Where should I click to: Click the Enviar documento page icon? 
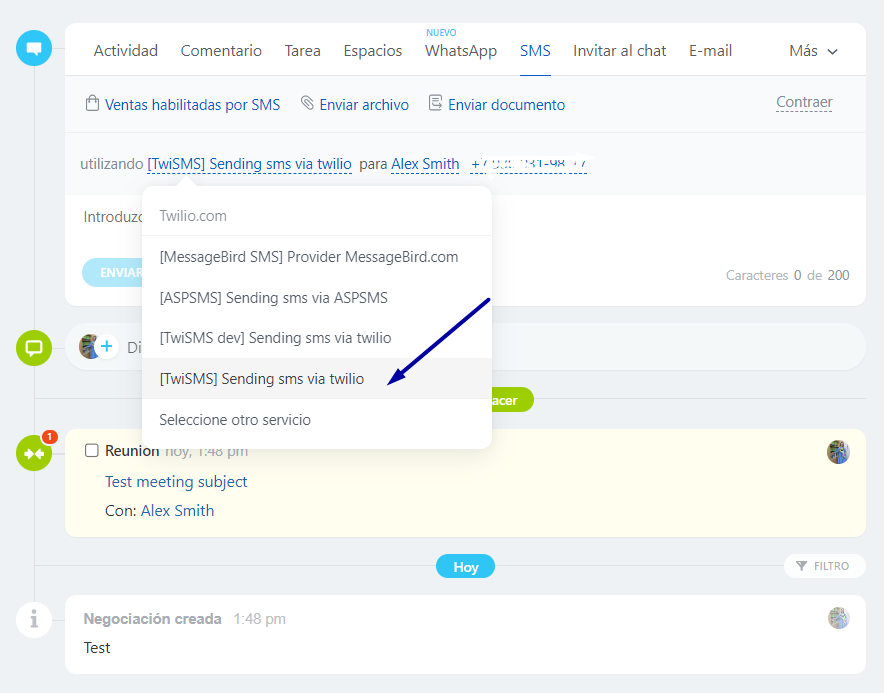pos(435,104)
